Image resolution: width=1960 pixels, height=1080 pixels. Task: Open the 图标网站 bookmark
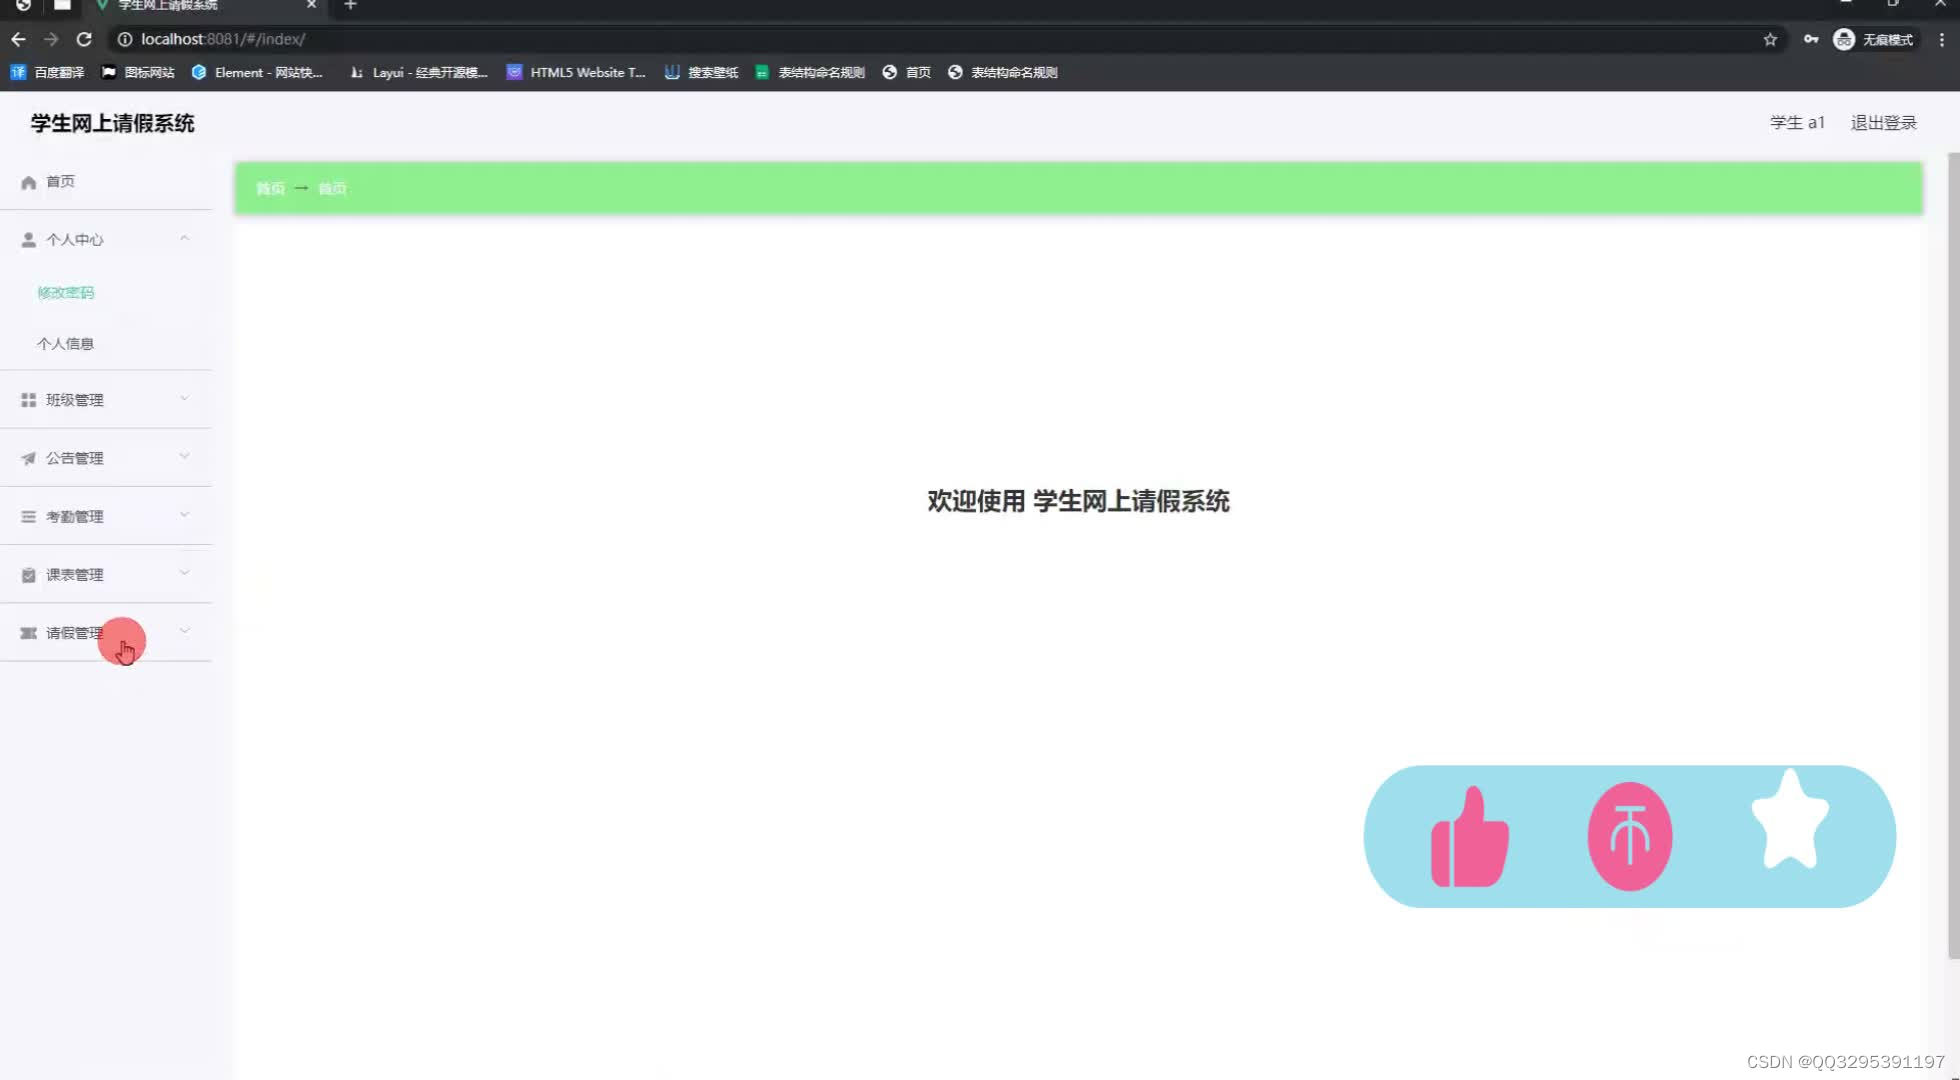138,72
